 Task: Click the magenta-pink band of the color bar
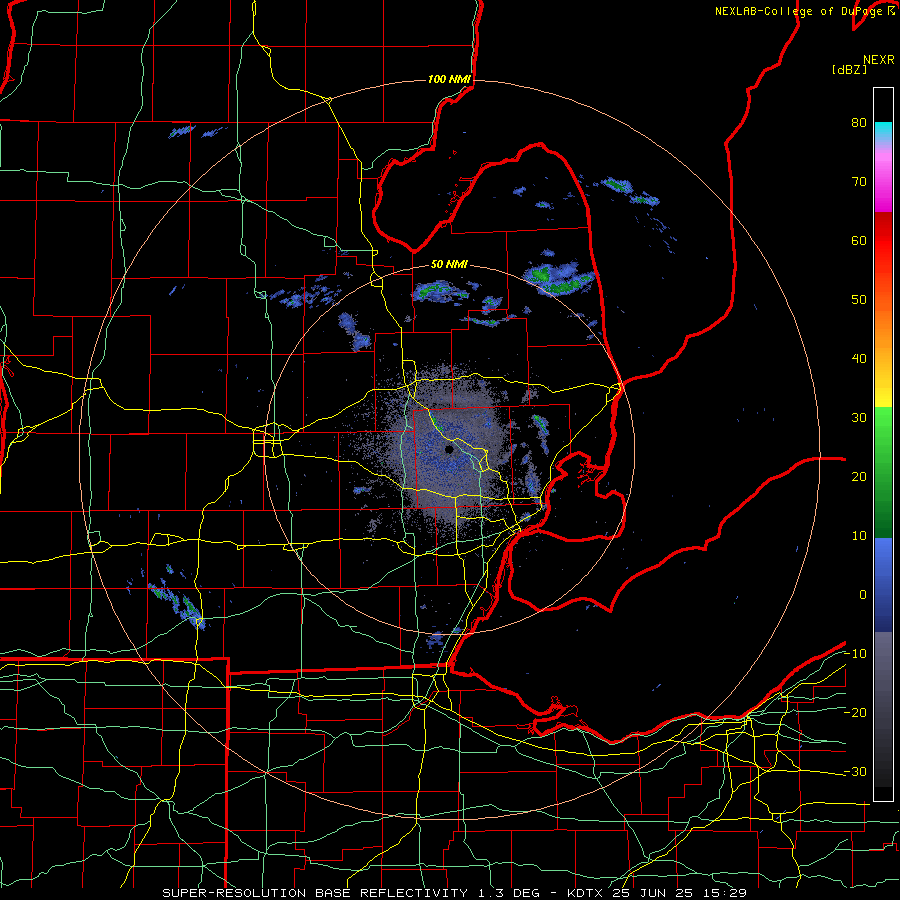[x=883, y=178]
